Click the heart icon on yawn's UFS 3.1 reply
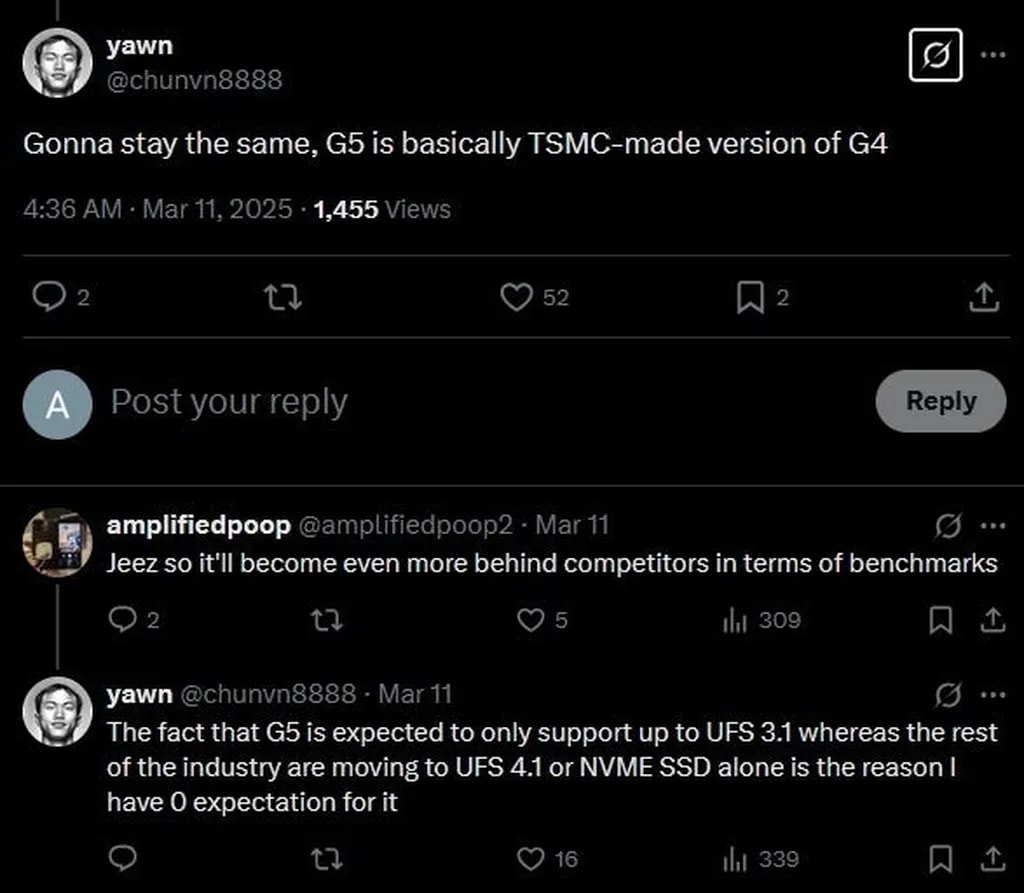 click(x=531, y=858)
